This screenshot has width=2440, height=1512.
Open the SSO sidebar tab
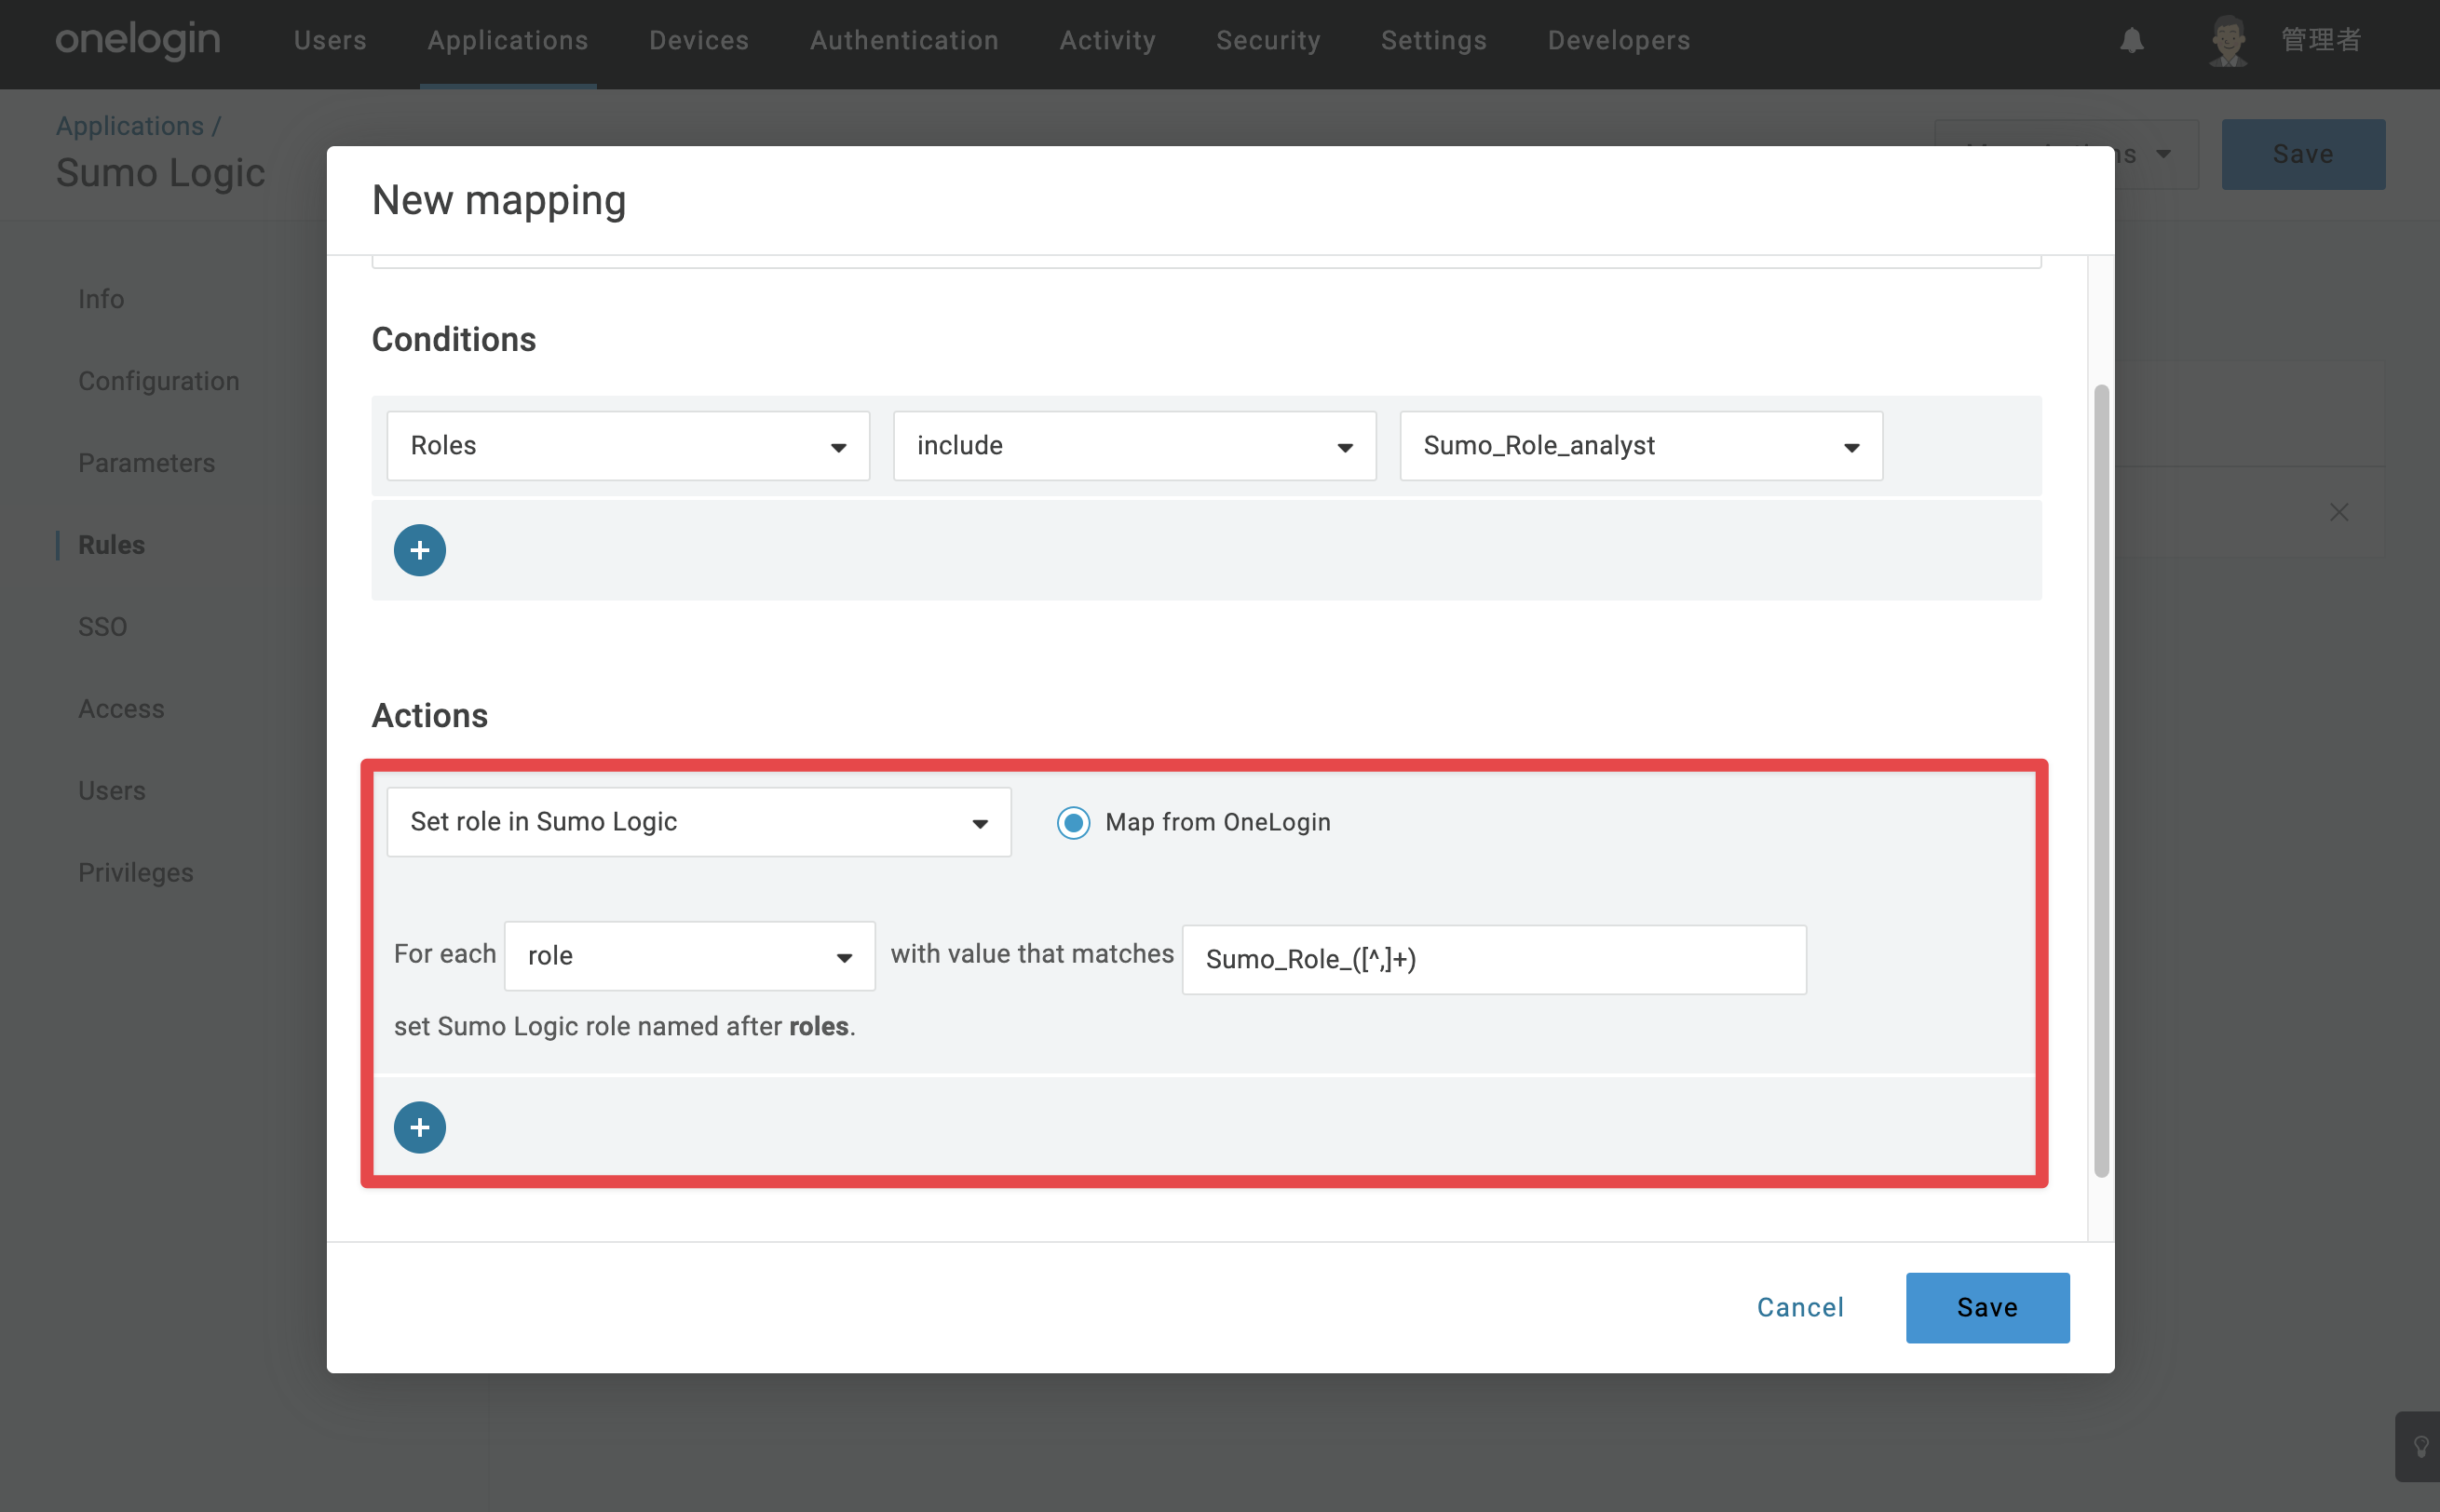(103, 627)
